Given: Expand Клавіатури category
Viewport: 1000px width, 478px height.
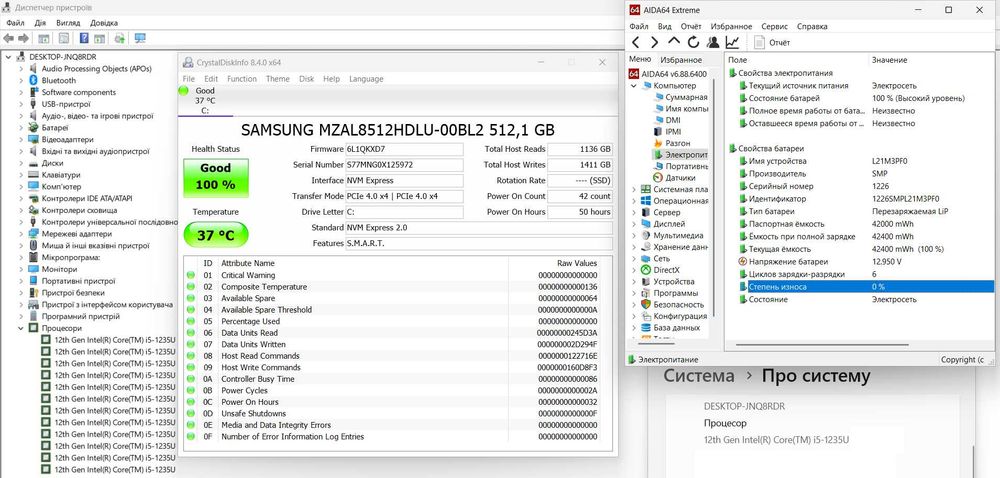Looking at the screenshot, I should point(21,175).
